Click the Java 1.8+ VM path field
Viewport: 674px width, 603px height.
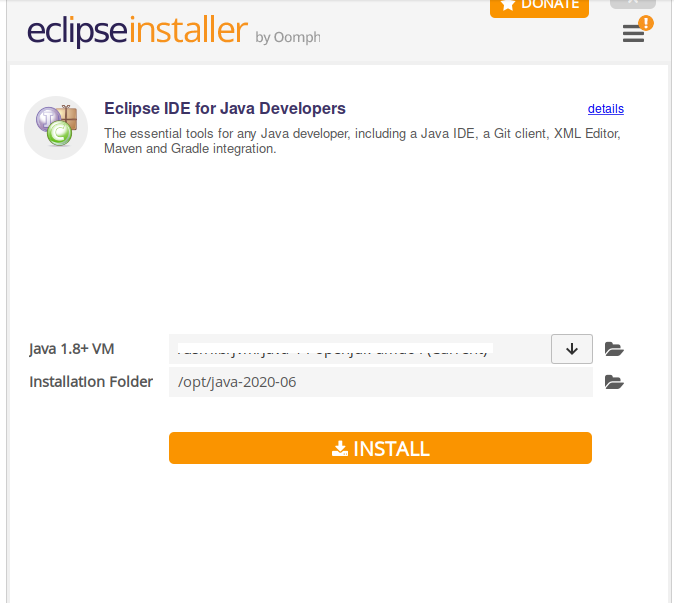tap(360, 349)
